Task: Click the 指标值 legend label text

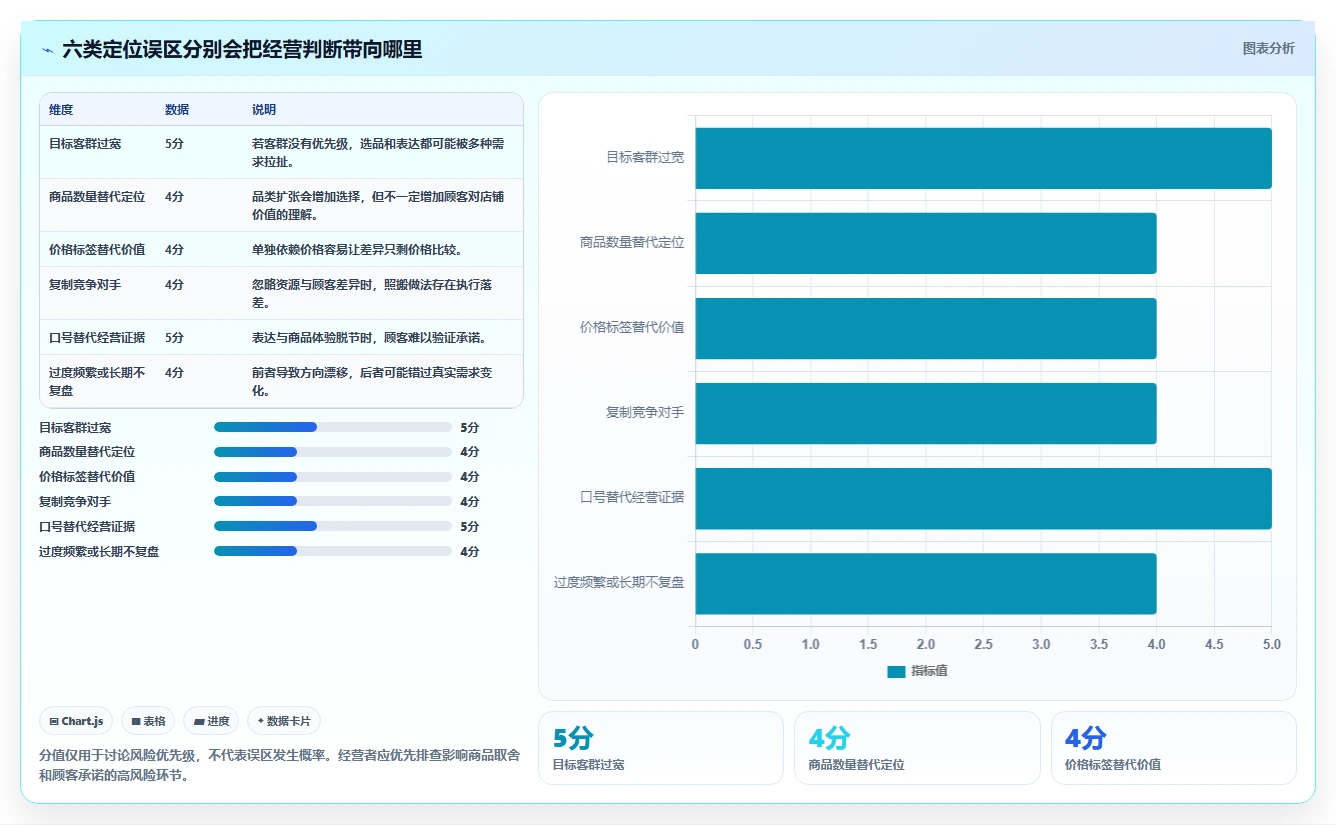Action: [x=929, y=671]
